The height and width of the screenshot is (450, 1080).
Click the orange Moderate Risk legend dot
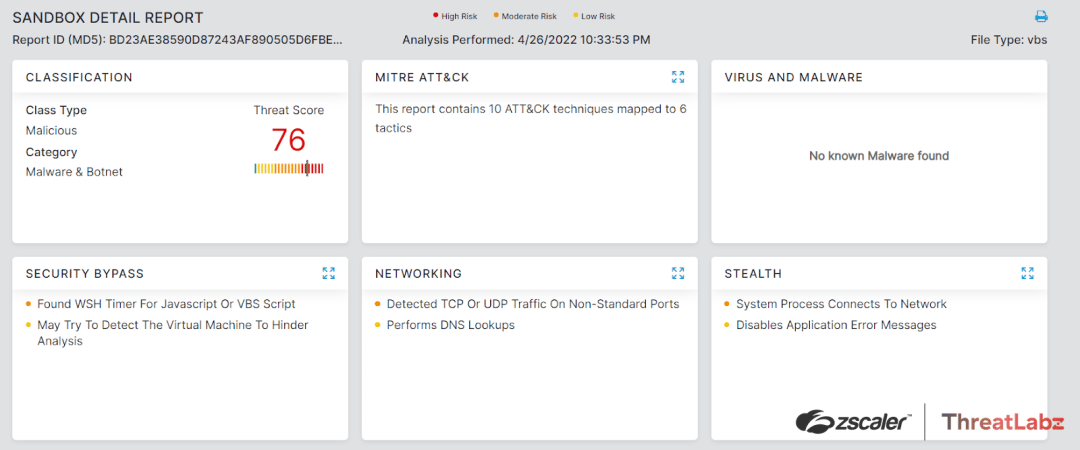pos(496,16)
